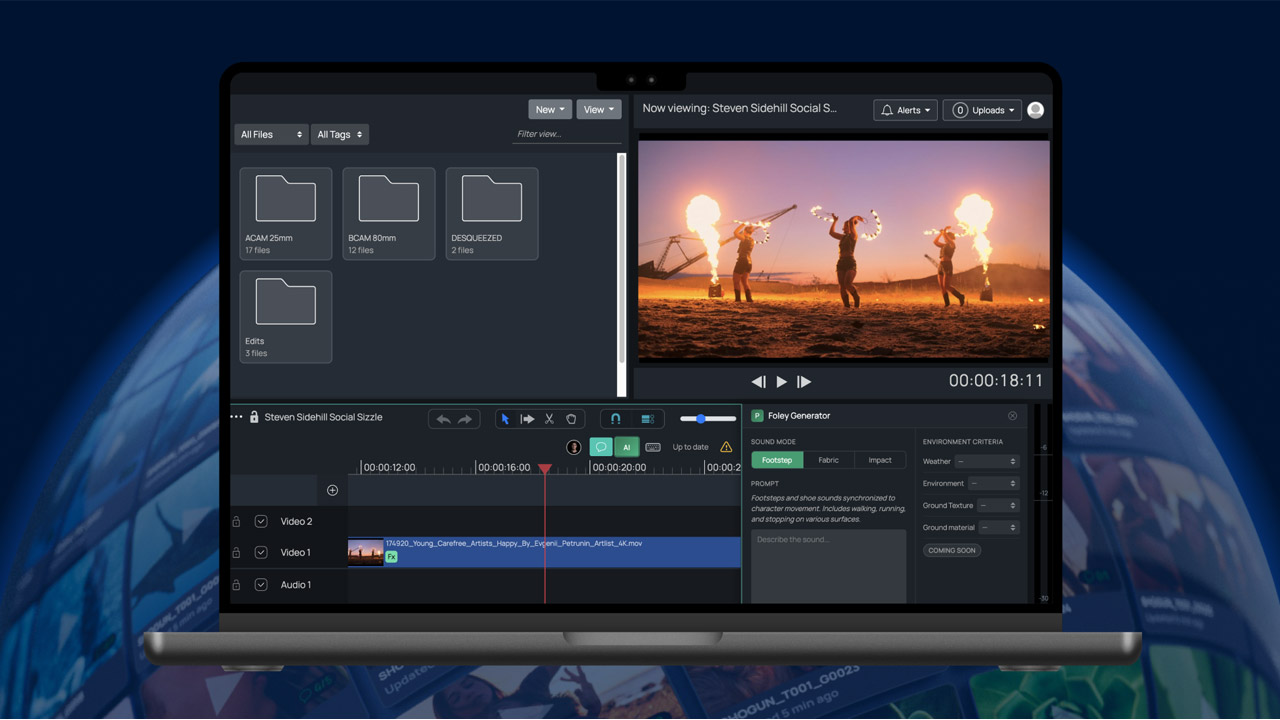The width and height of the screenshot is (1280, 720).
Task: Click the 00:00:16:00 mark on timeline ruler
Action: [504, 467]
